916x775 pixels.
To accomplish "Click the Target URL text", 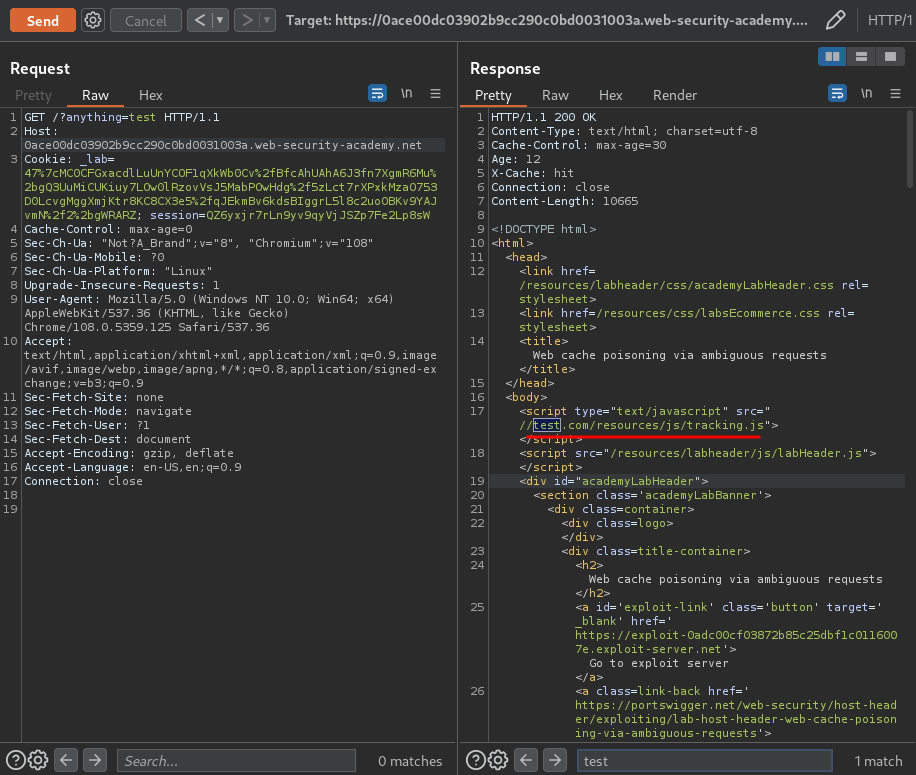I will [546, 20].
